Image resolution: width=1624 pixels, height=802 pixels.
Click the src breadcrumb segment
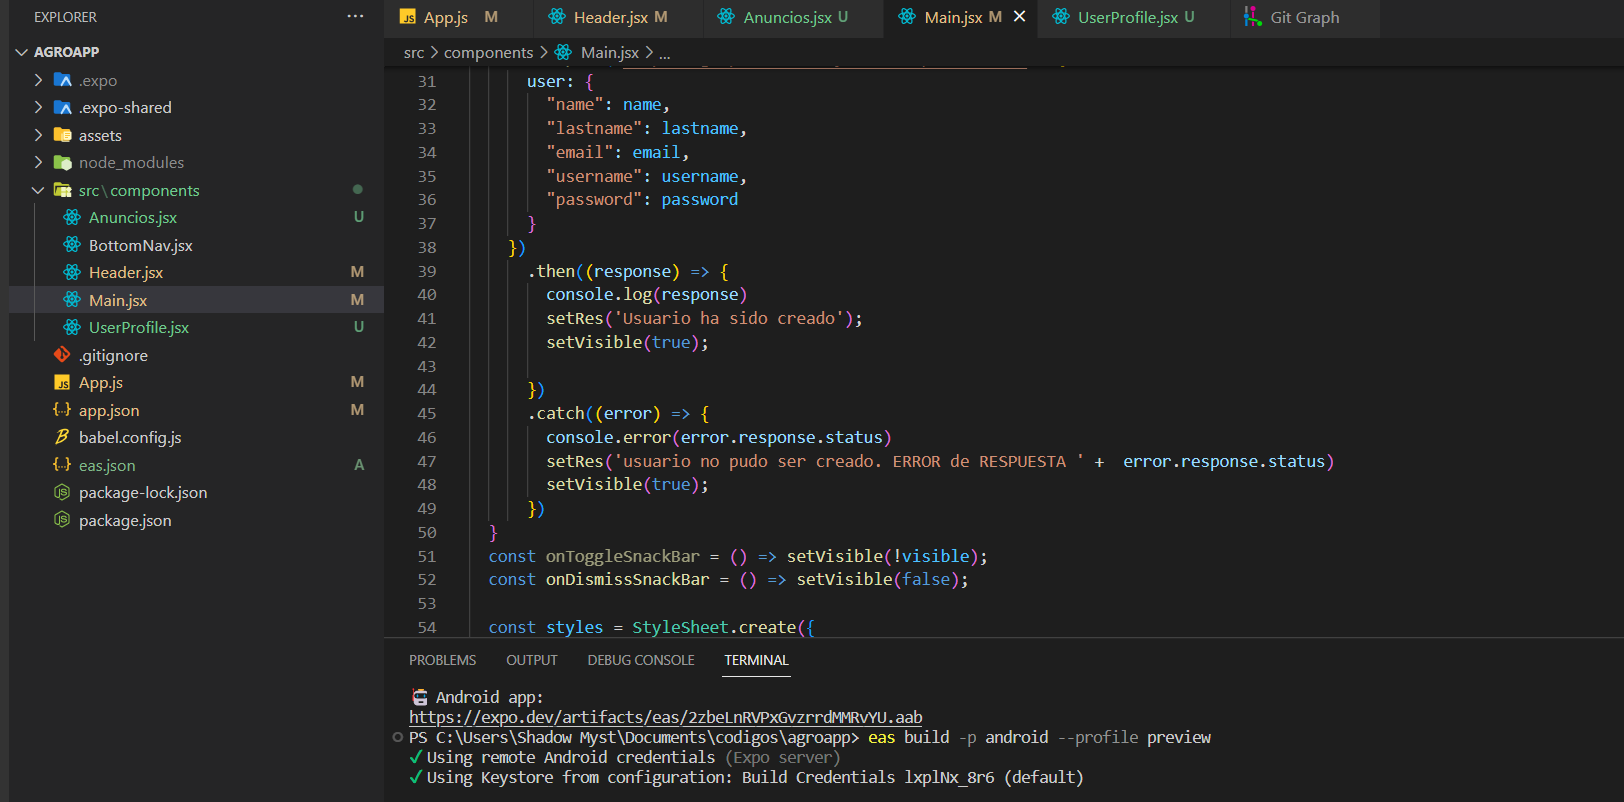414,52
